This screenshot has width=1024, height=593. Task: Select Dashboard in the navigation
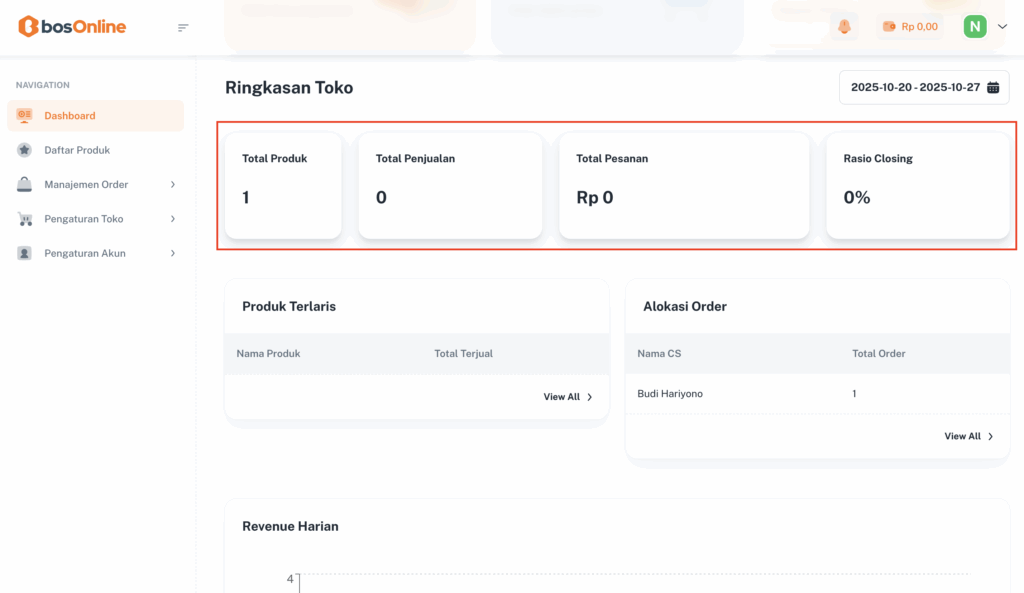[70, 116]
